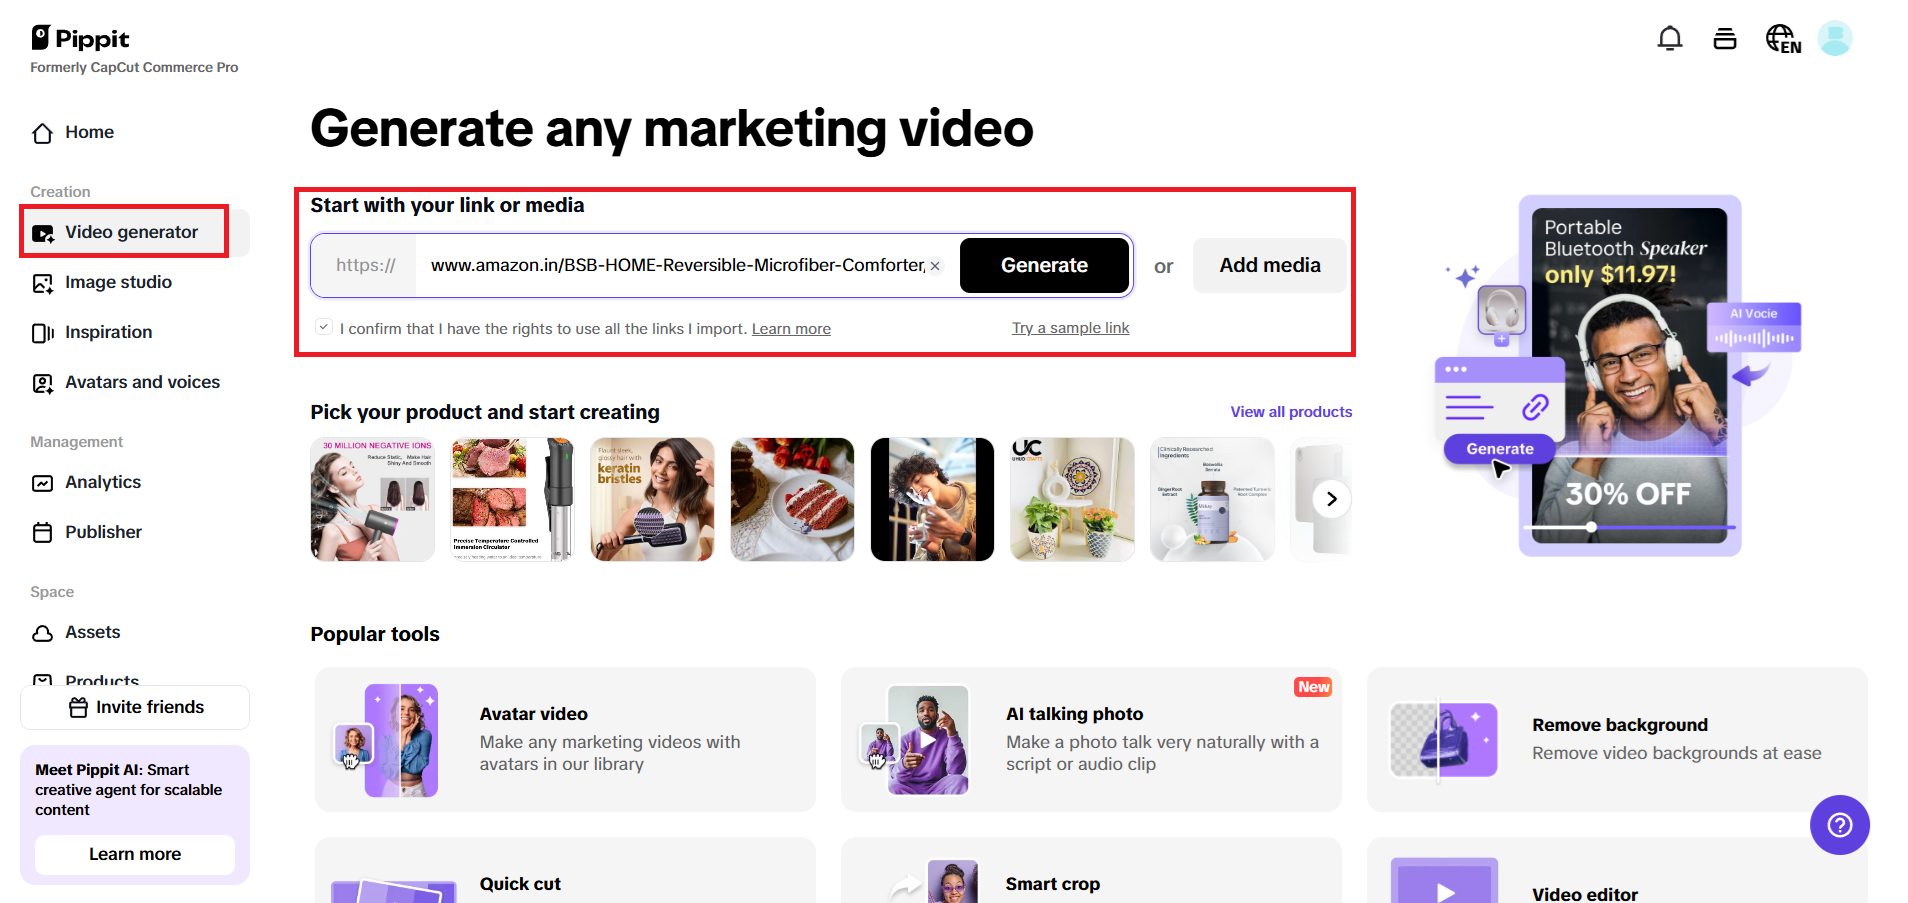Click the Analytics chart icon
Screen dimensions: 1908x903
pos(42,483)
